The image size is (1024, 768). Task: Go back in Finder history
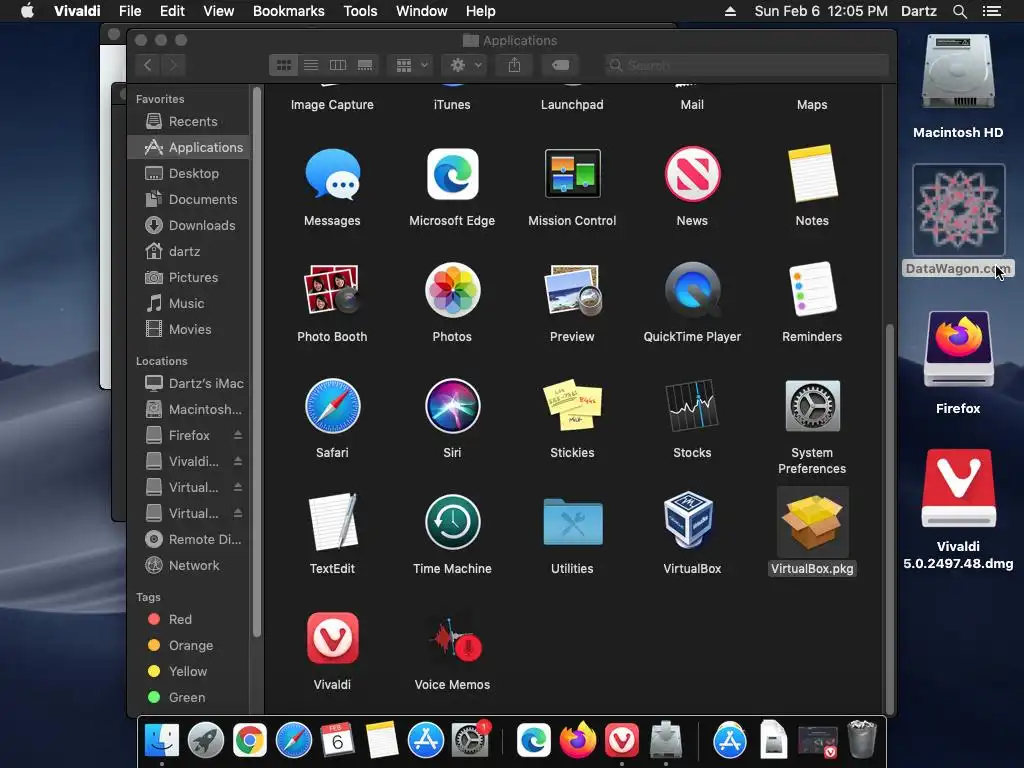[x=148, y=65]
